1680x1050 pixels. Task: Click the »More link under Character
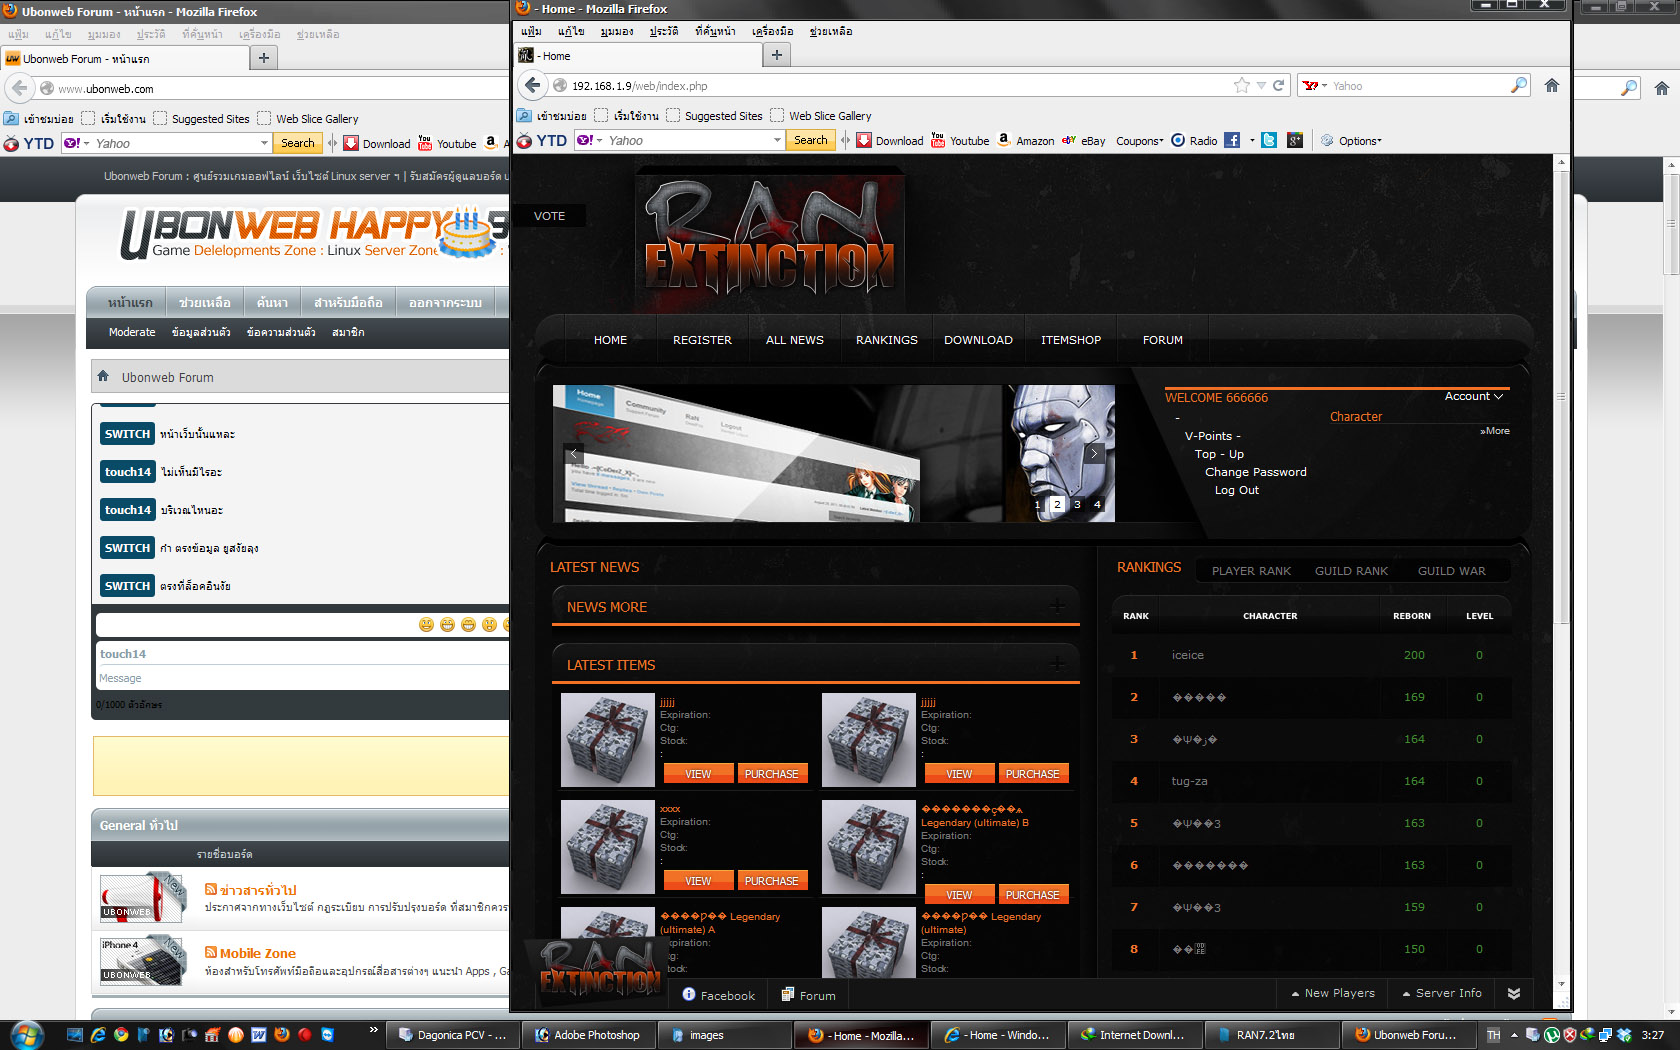click(x=1495, y=431)
